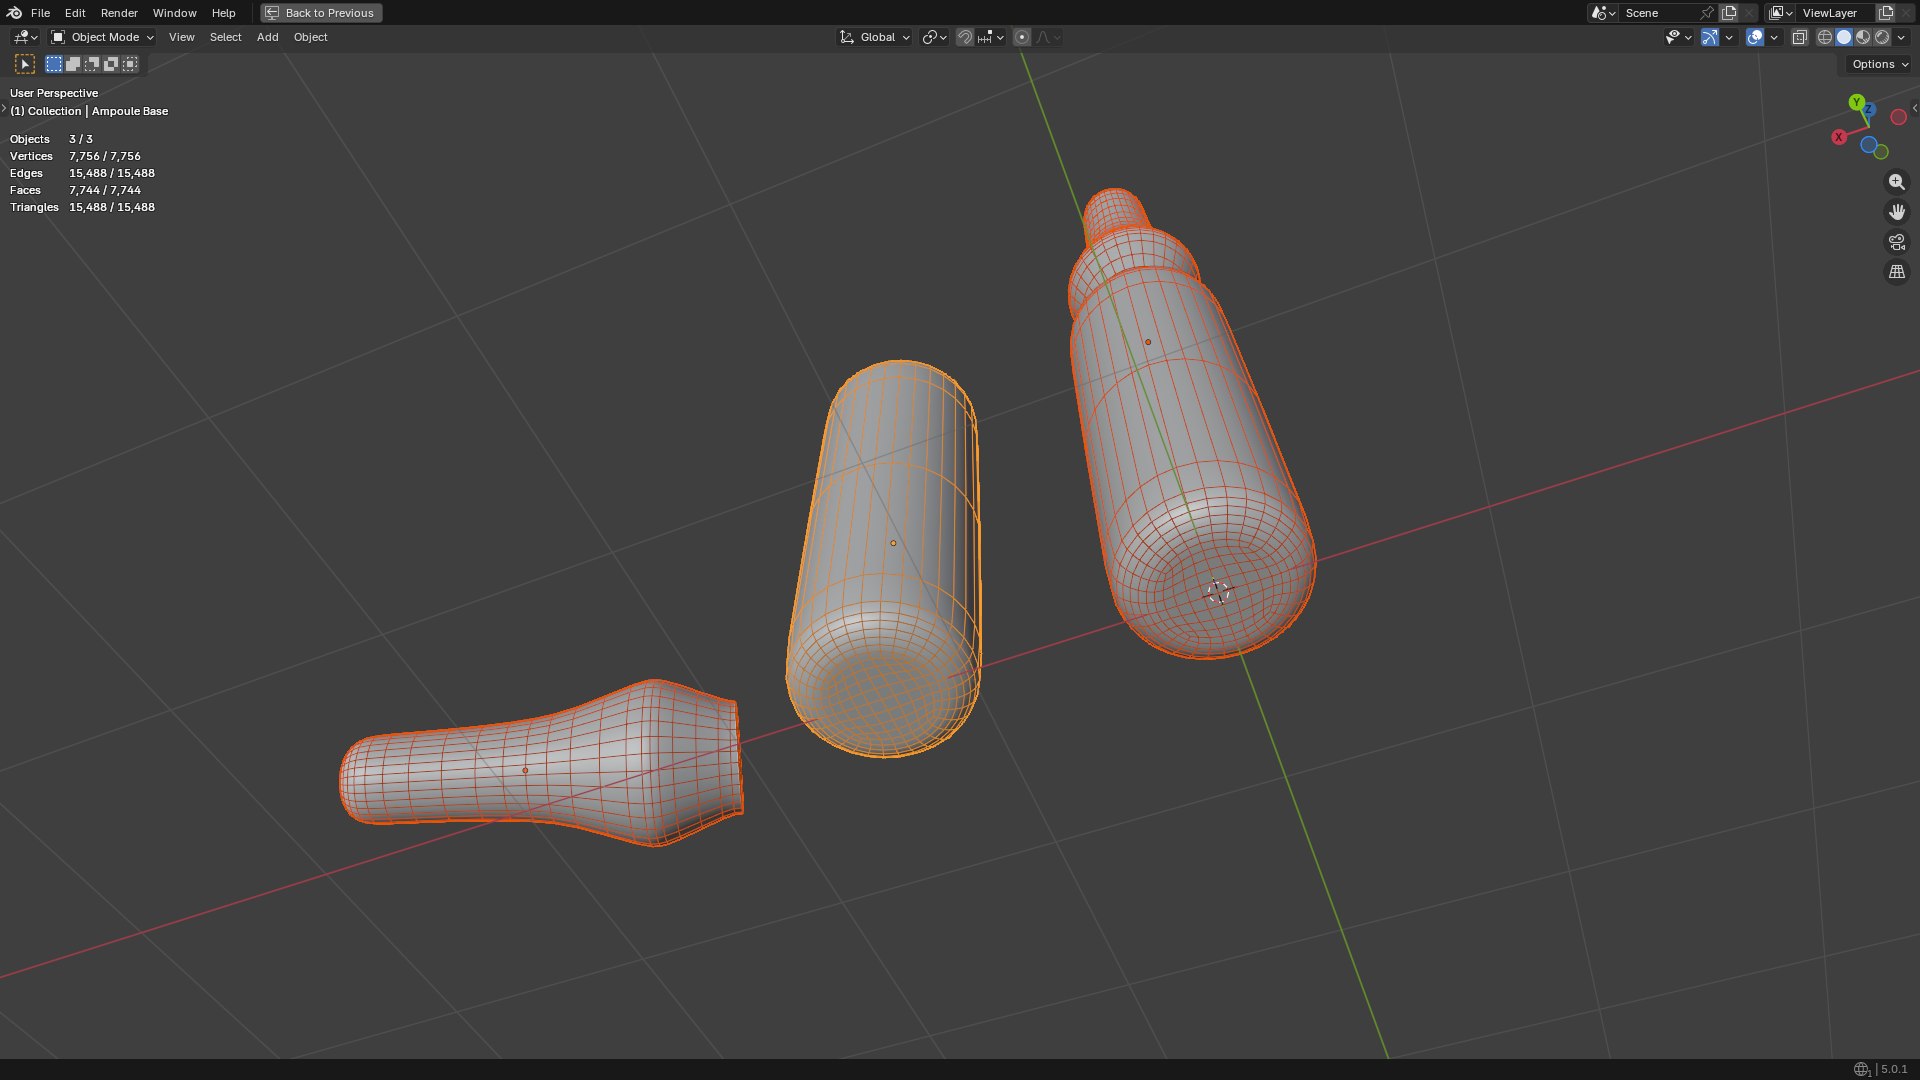
Task: Open viewport shading options arrow
Action: coord(1901,37)
